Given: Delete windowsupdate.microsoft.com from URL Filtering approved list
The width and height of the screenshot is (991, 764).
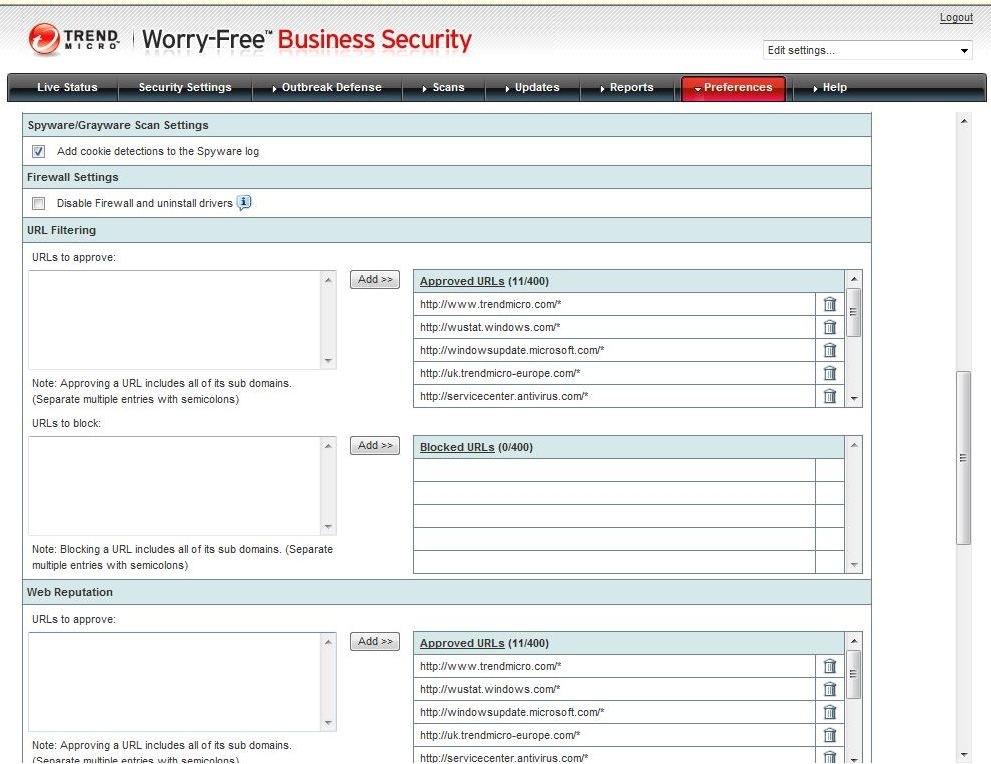Looking at the screenshot, I should click(830, 350).
